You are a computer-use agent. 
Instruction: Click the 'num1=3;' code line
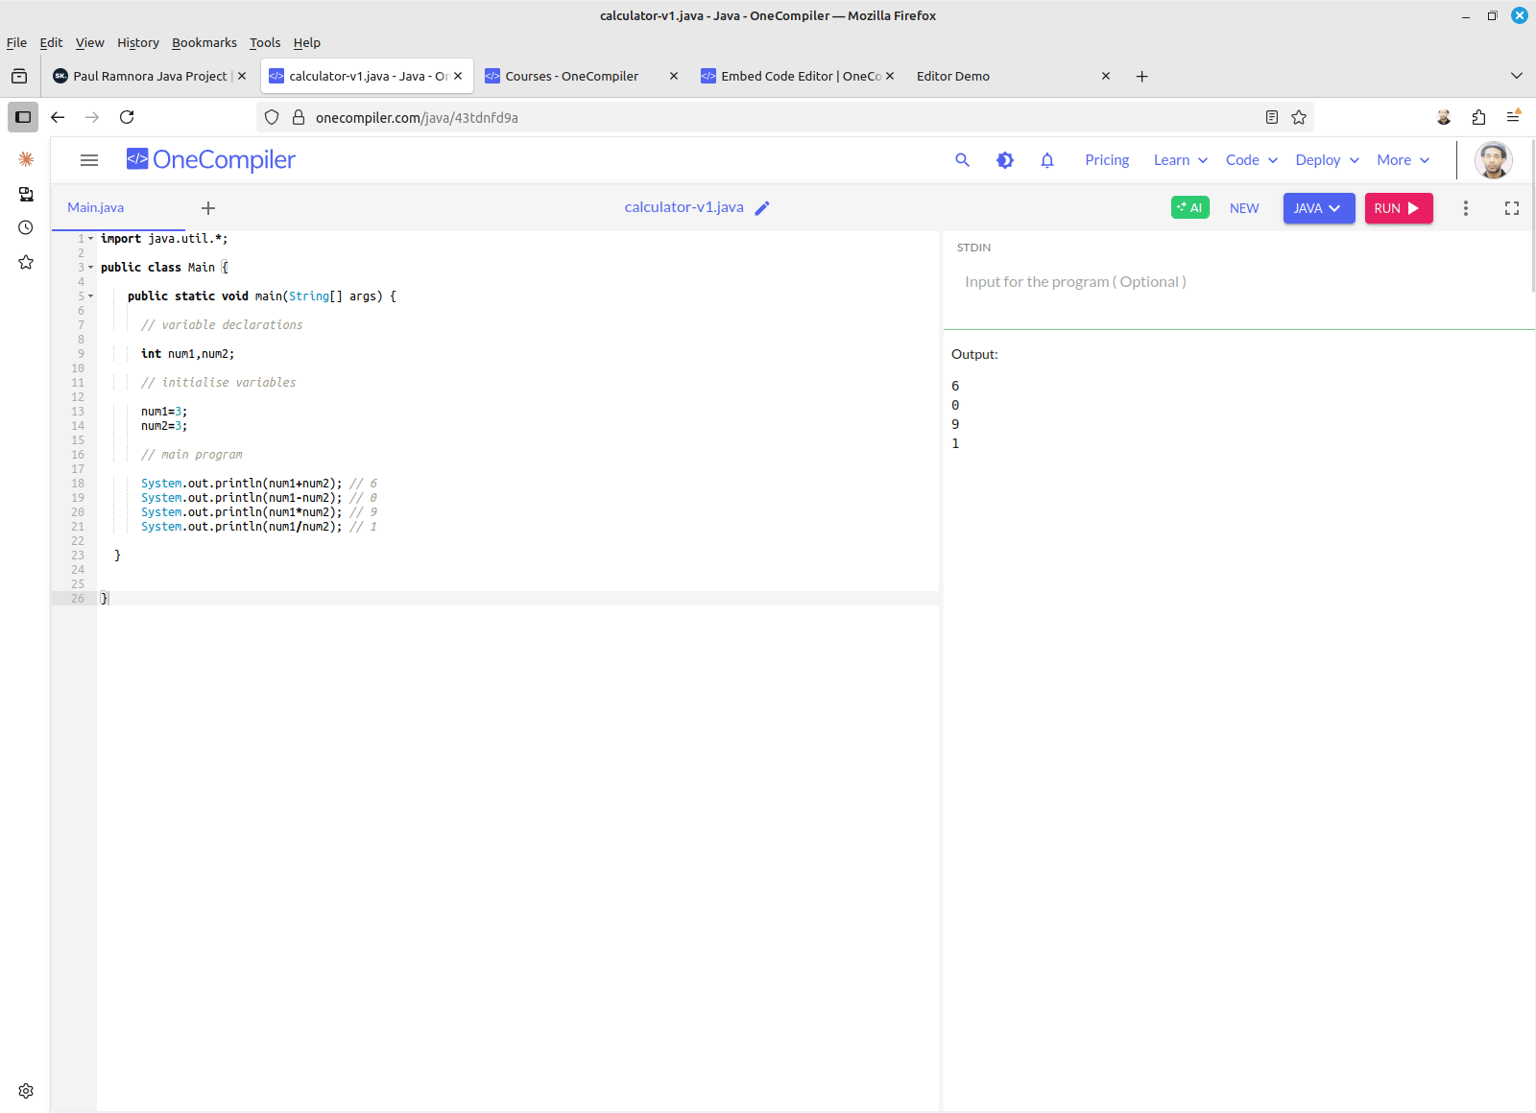tap(164, 412)
